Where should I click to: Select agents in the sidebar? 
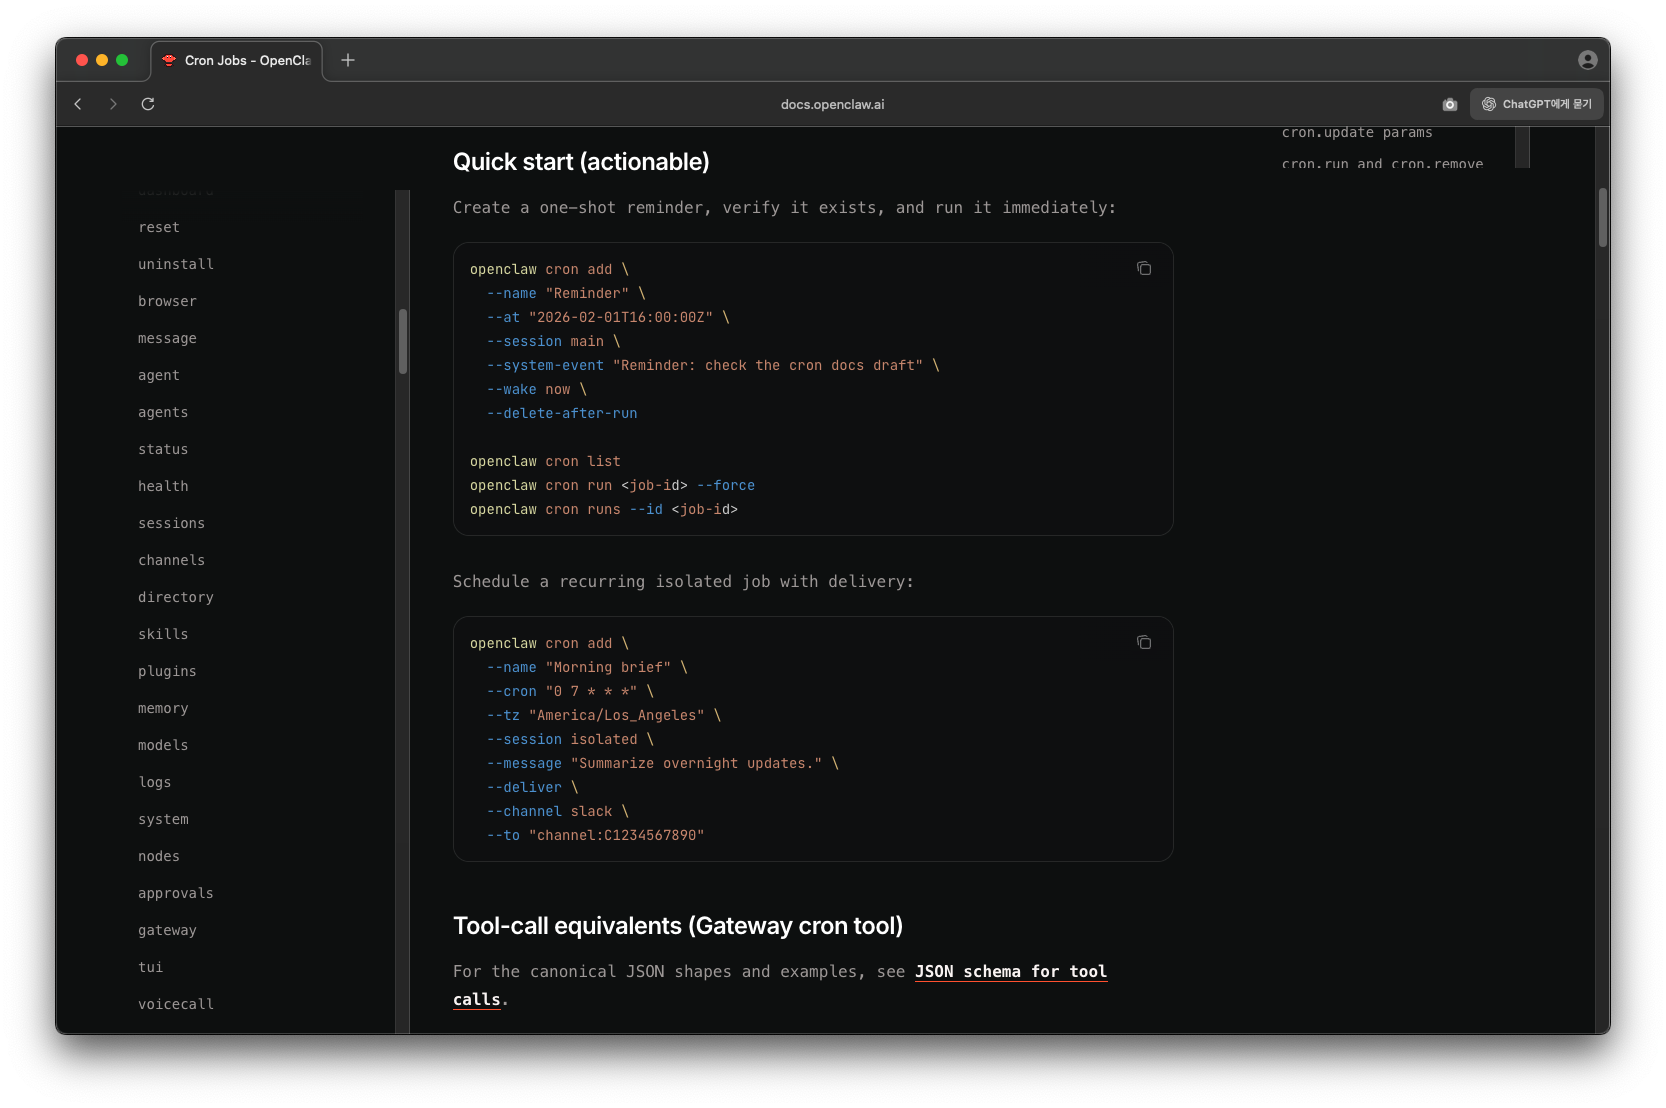[163, 412]
